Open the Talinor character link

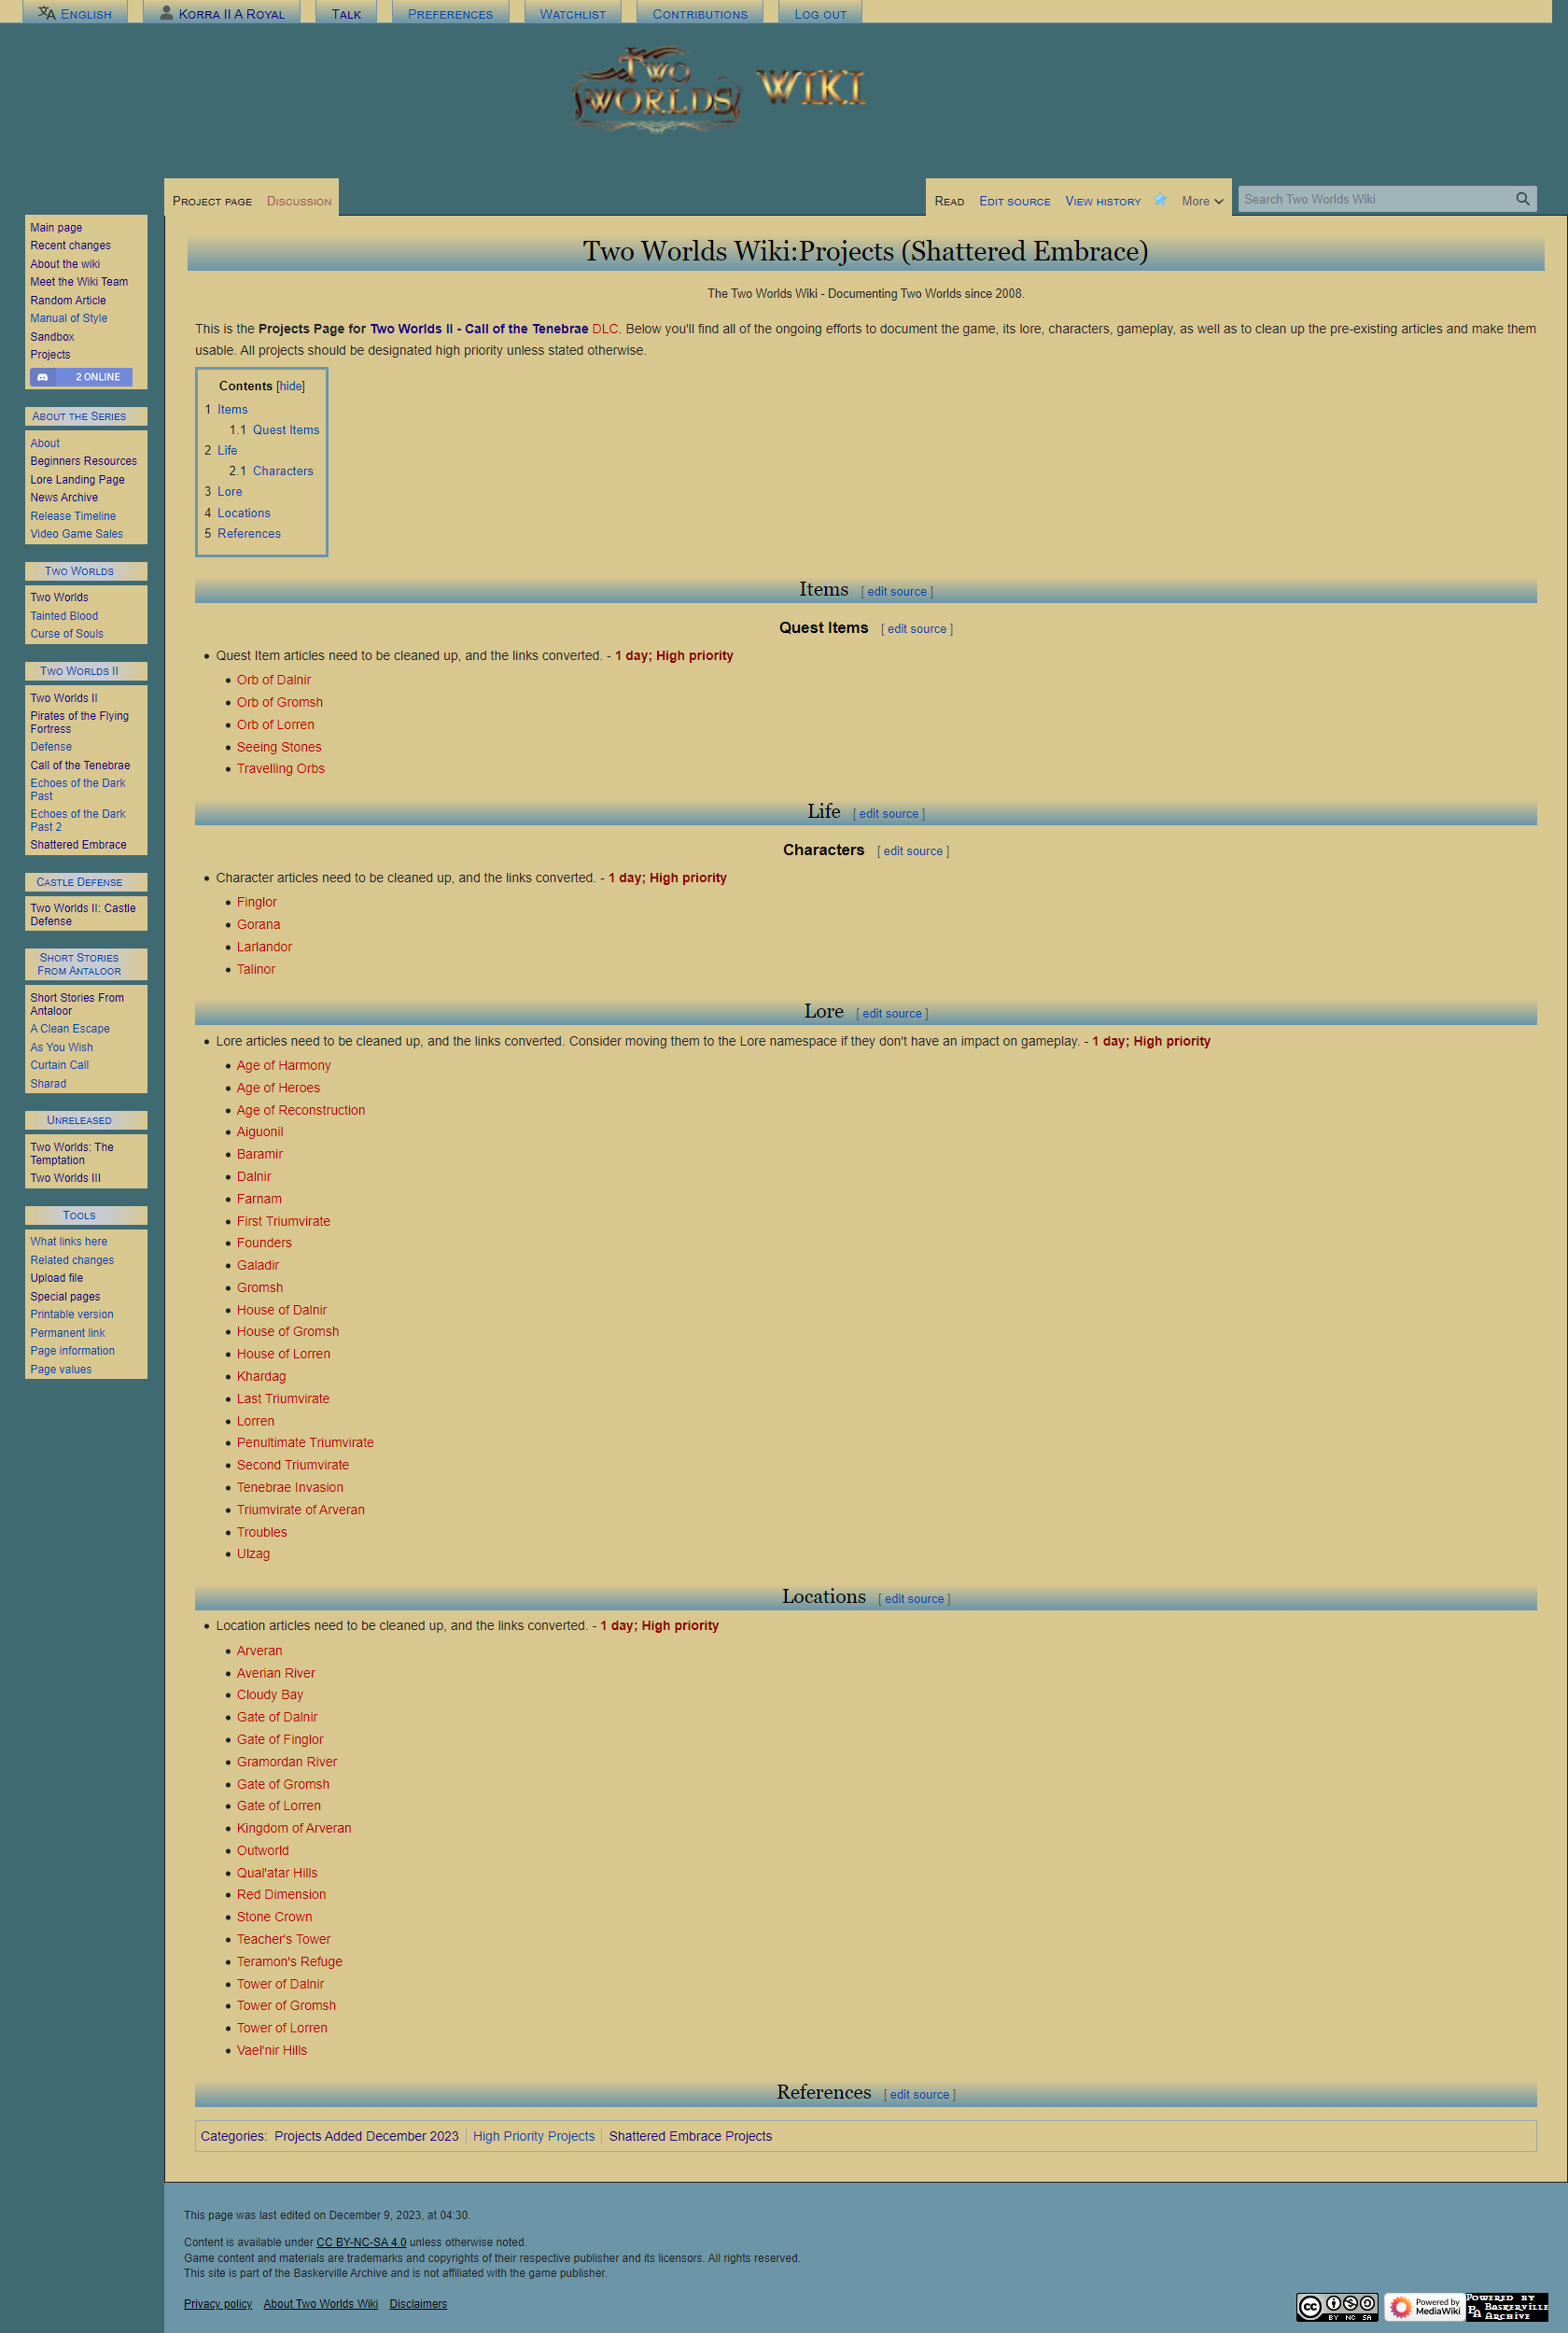(x=256, y=969)
